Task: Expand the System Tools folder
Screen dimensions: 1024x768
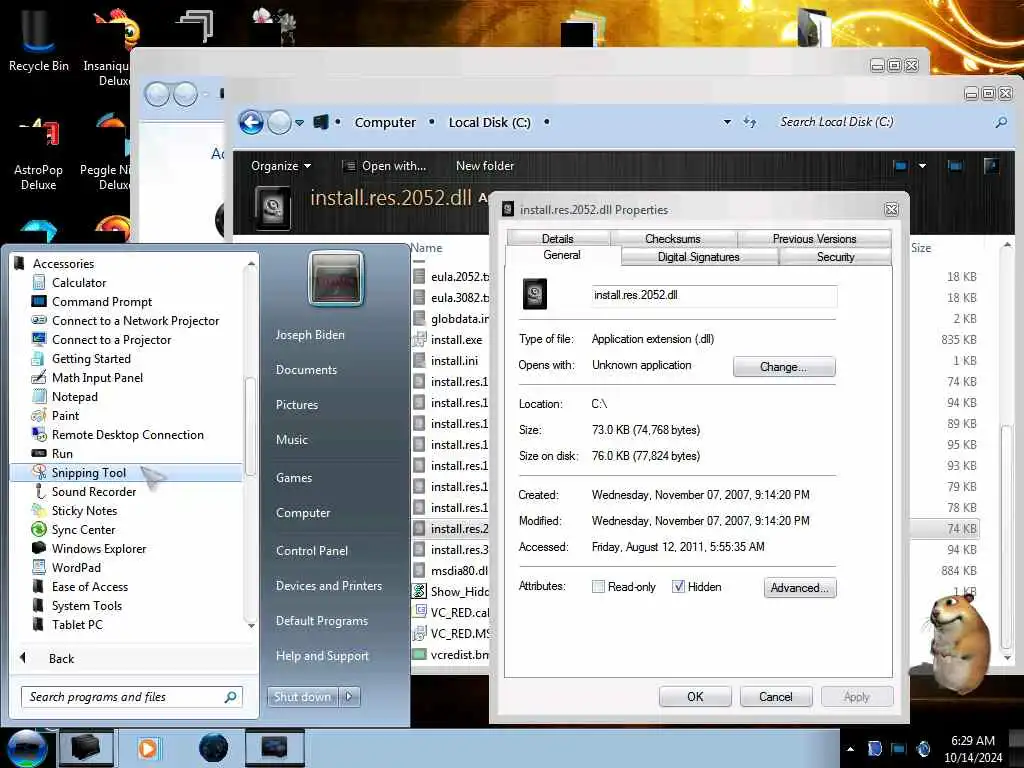Action: point(86,605)
